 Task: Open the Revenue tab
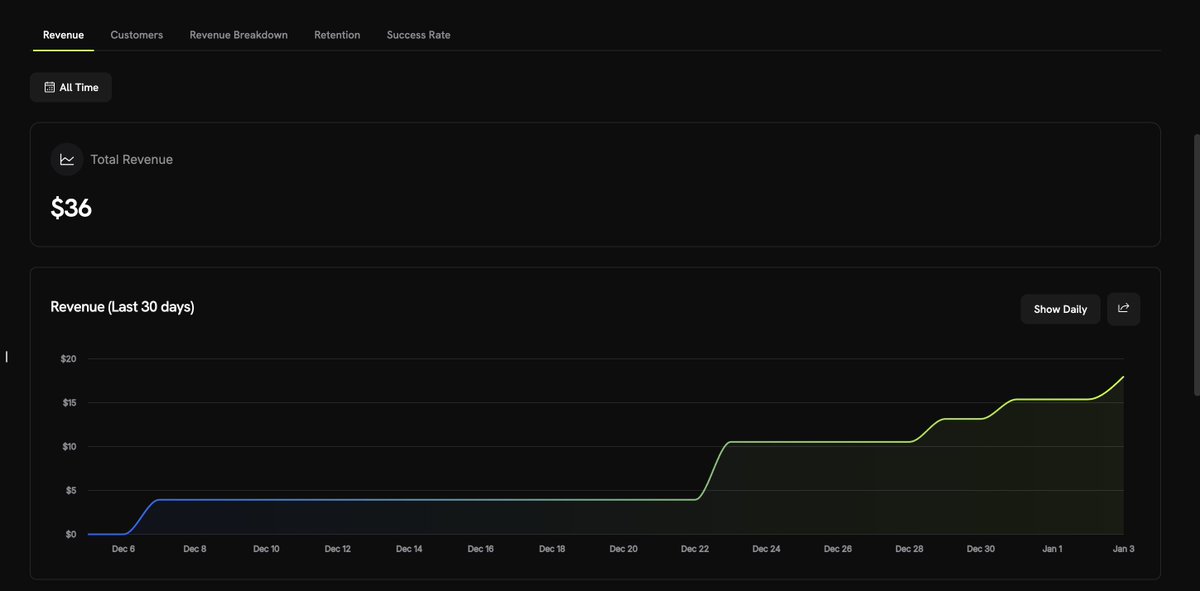(x=63, y=35)
